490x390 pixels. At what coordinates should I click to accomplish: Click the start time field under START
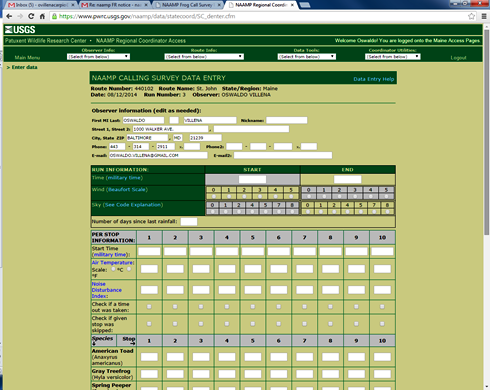click(x=252, y=179)
